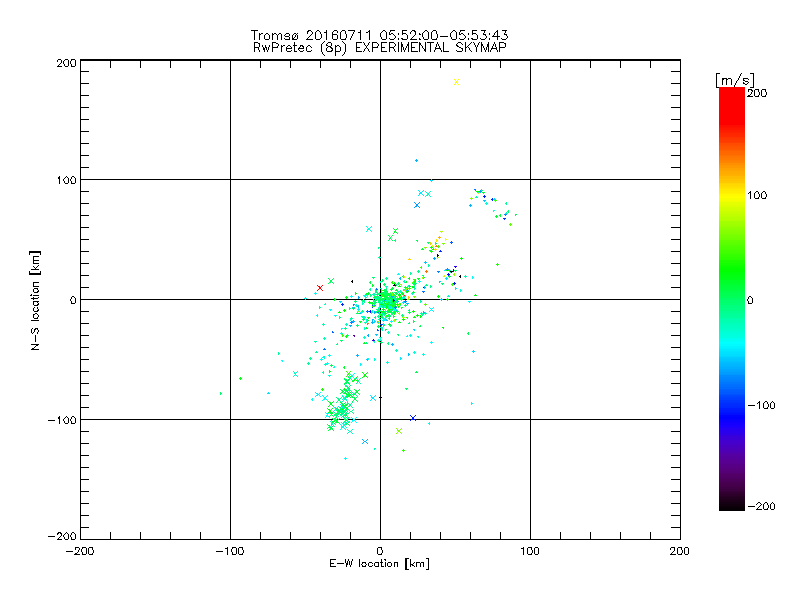This screenshot has width=800, height=600.
Task: Click the 200 tick label on the y-axis
Action: coord(66,63)
